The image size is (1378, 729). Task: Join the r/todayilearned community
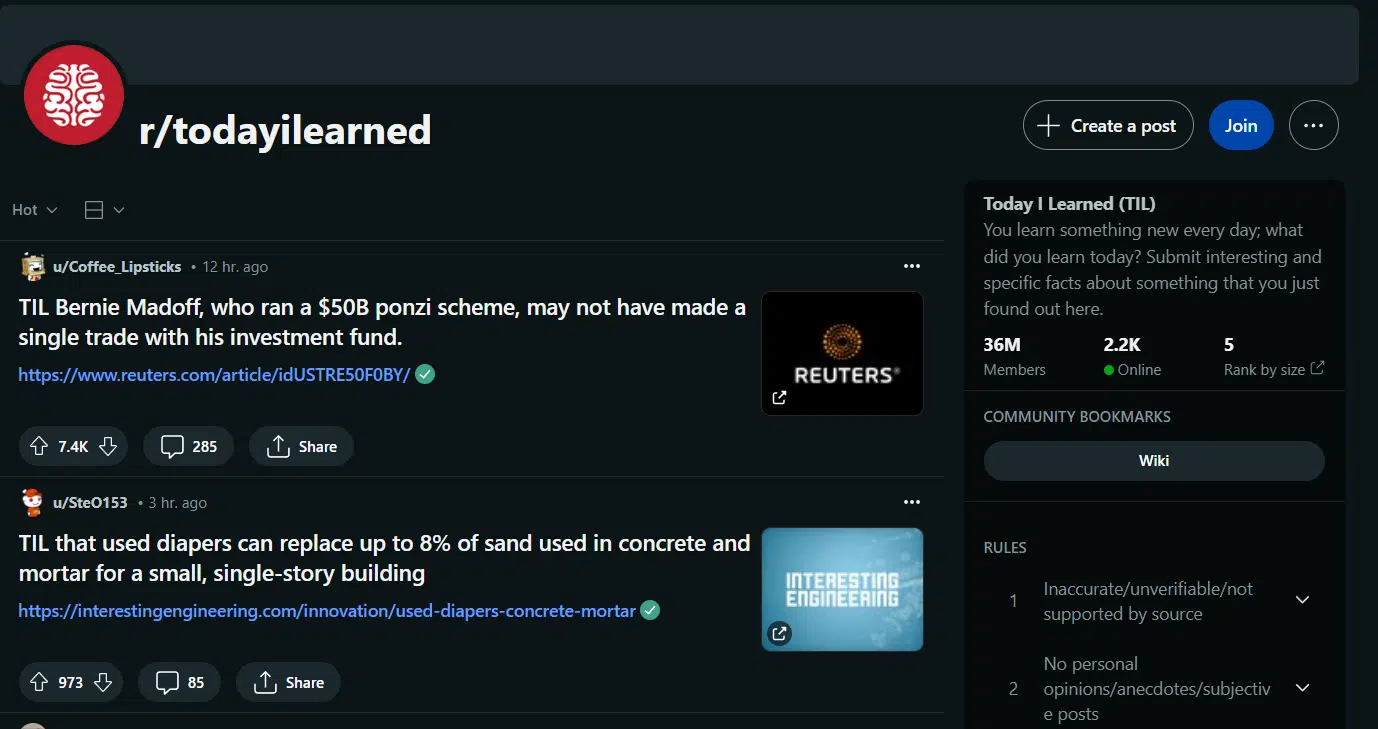[x=1240, y=126]
